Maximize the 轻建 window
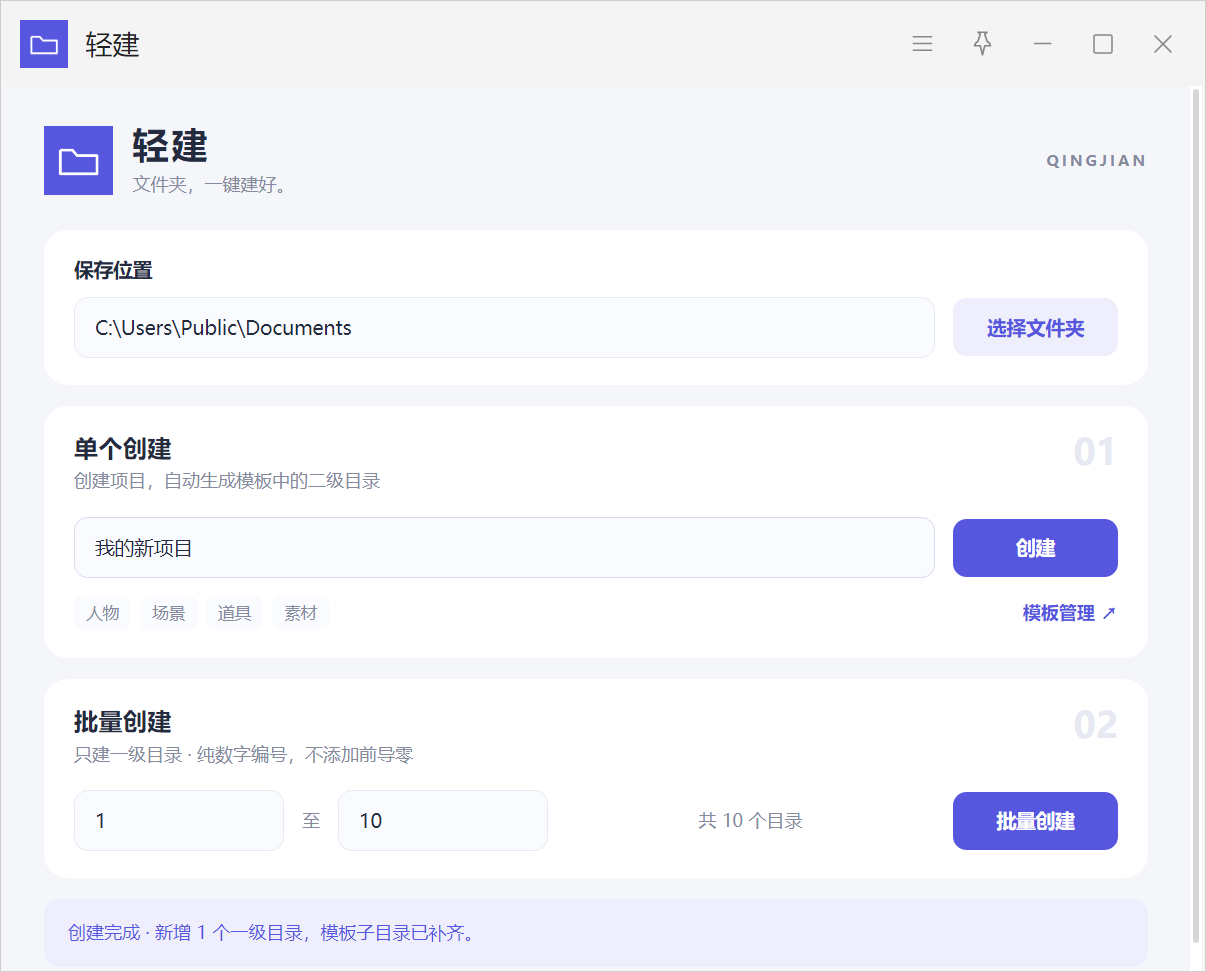1206x972 pixels. point(1102,44)
